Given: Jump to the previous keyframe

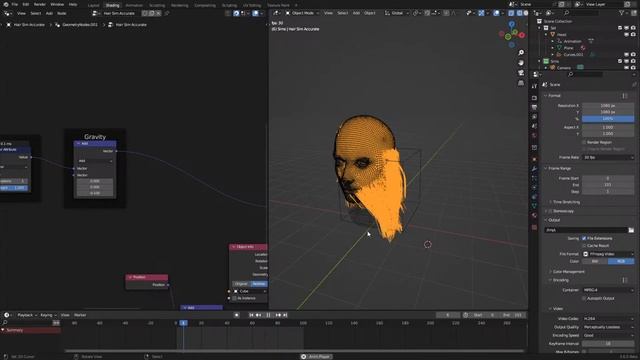Looking at the screenshot, I should pyautogui.click(x=258, y=315).
